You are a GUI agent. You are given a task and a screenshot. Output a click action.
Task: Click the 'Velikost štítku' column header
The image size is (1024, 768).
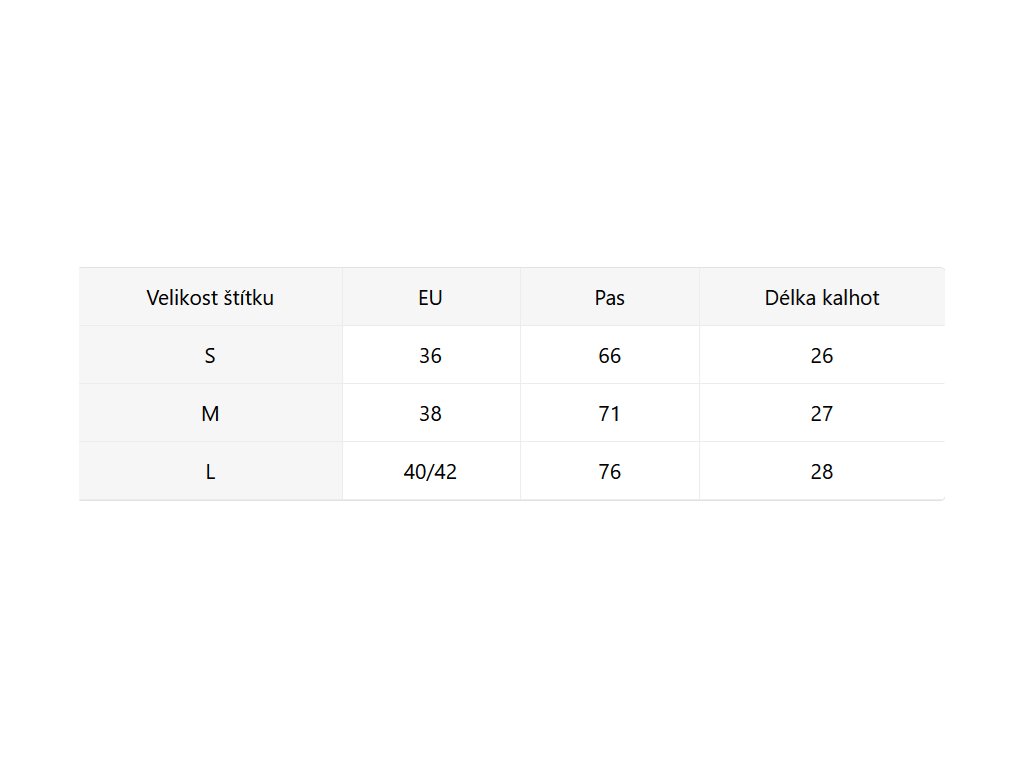pyautogui.click(x=210, y=297)
